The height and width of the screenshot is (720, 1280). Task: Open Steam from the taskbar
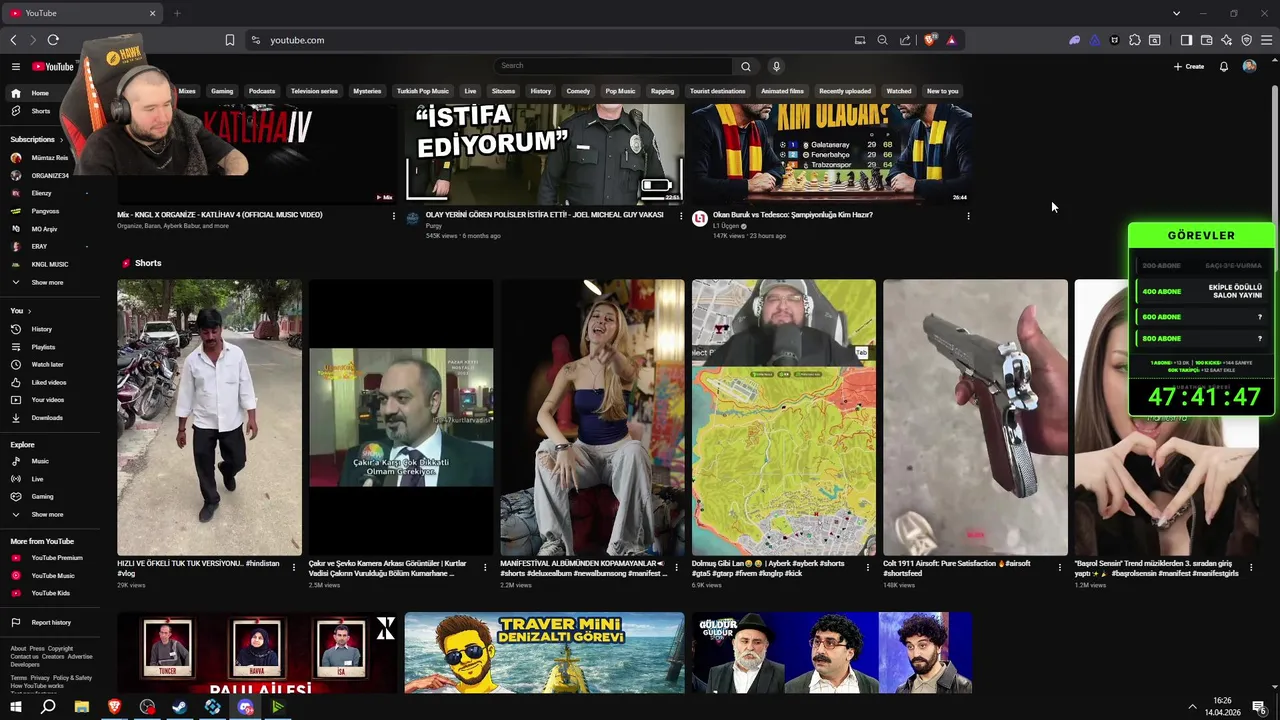pos(180,707)
